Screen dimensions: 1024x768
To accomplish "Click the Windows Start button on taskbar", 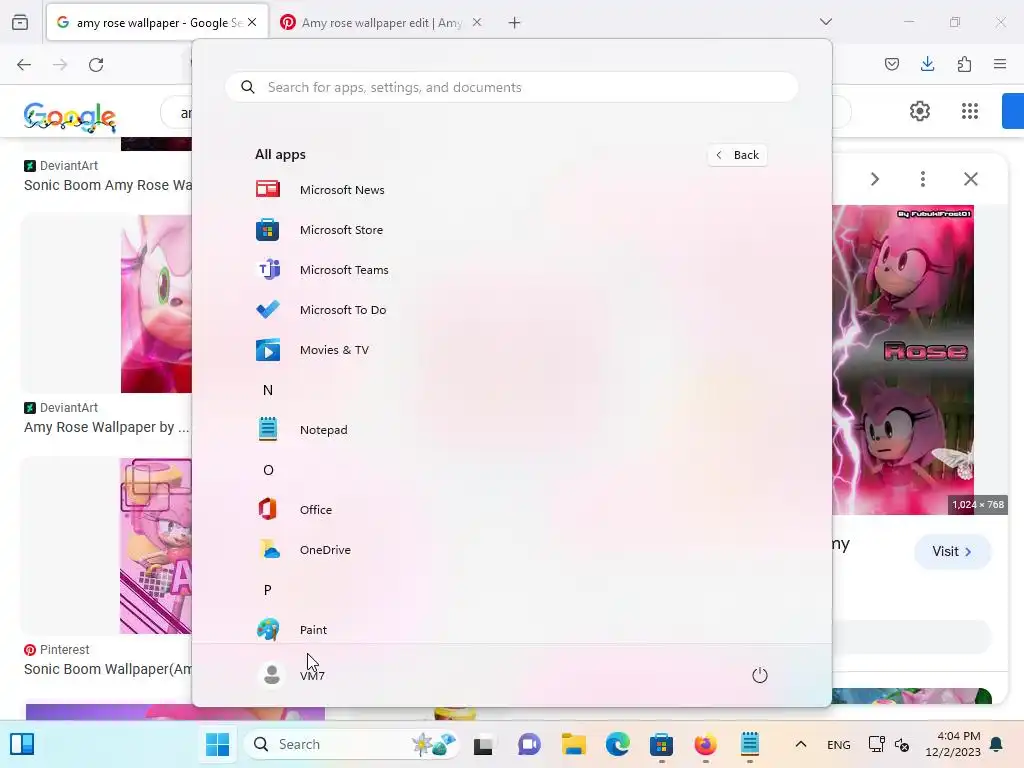I will 217,744.
